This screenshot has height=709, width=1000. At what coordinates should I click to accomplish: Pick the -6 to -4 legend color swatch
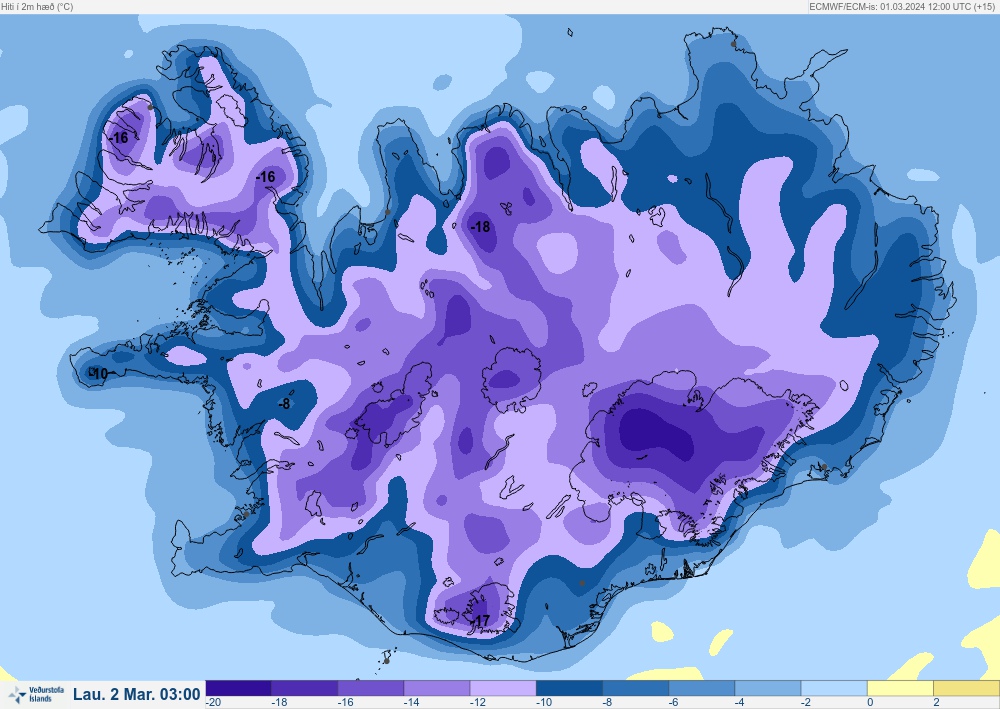pos(702,688)
